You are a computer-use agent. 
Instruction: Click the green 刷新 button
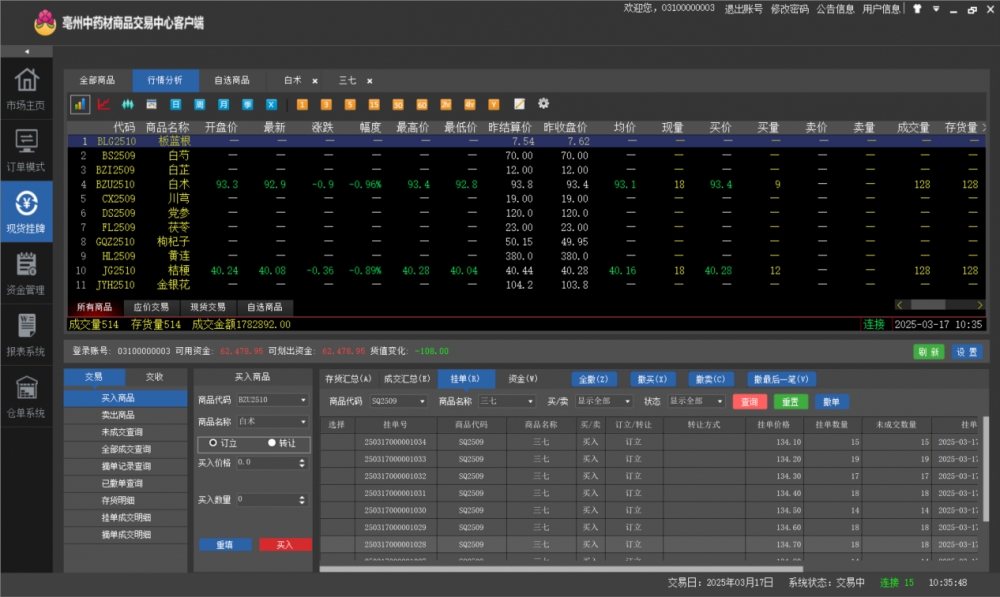928,352
